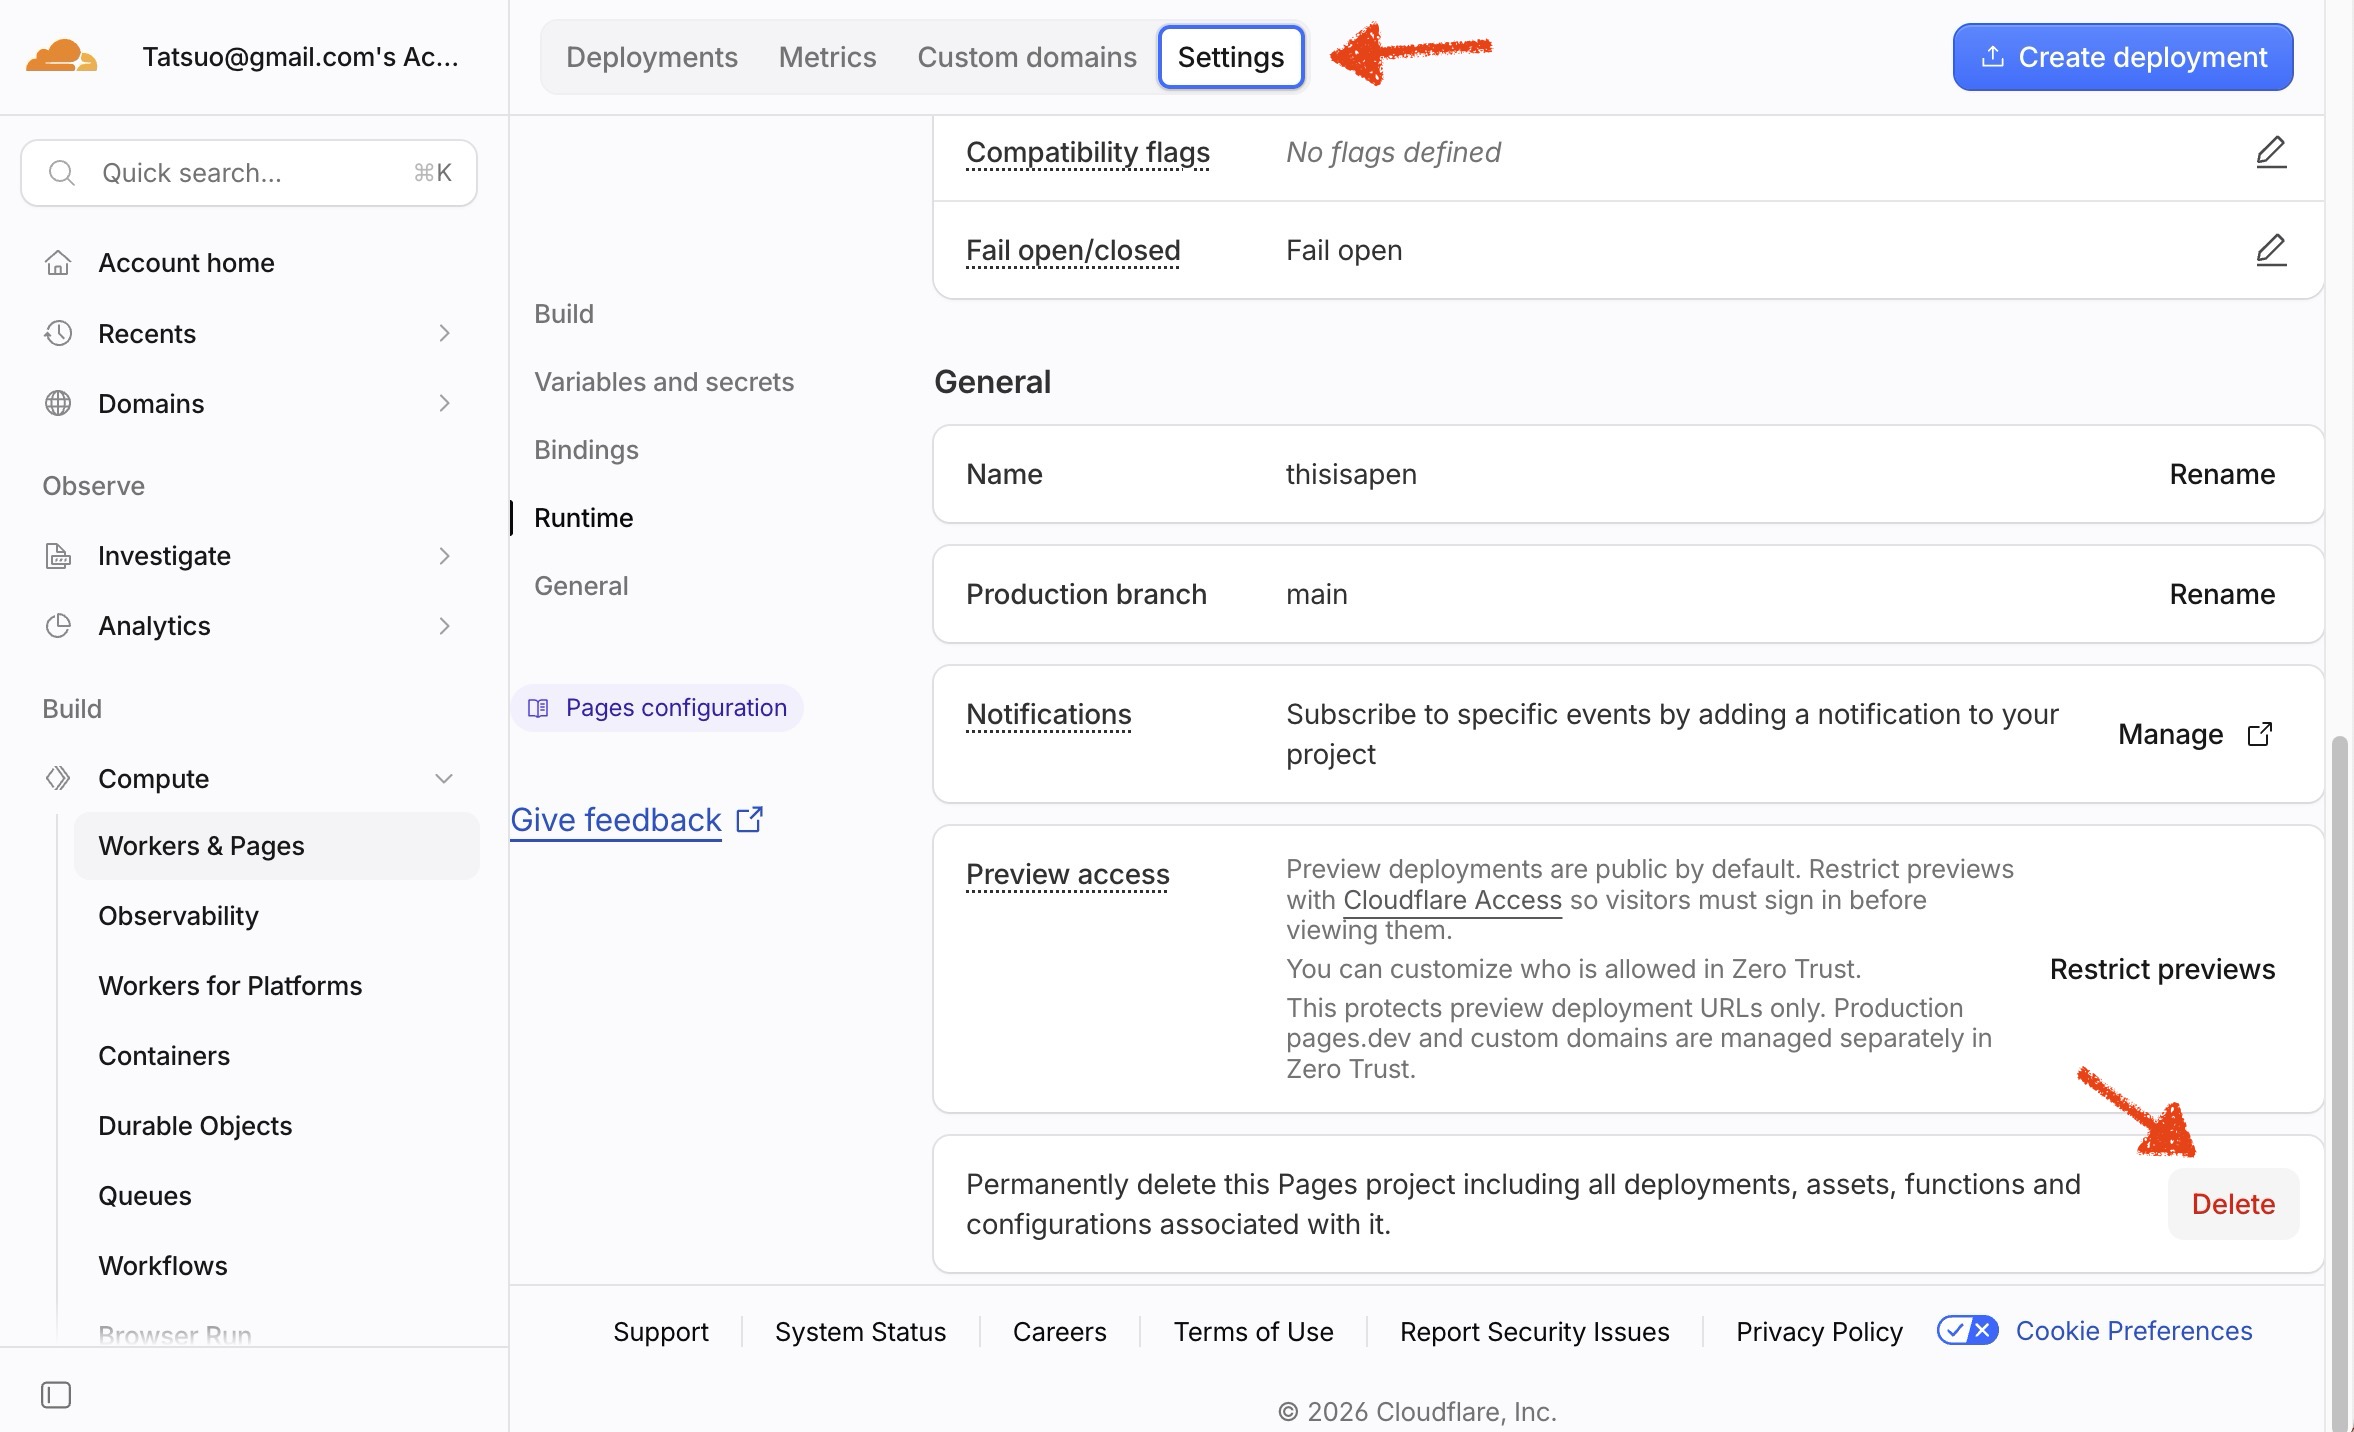2354x1432 pixels.
Task: Click the Compatibility flags label
Action: tap(1088, 152)
